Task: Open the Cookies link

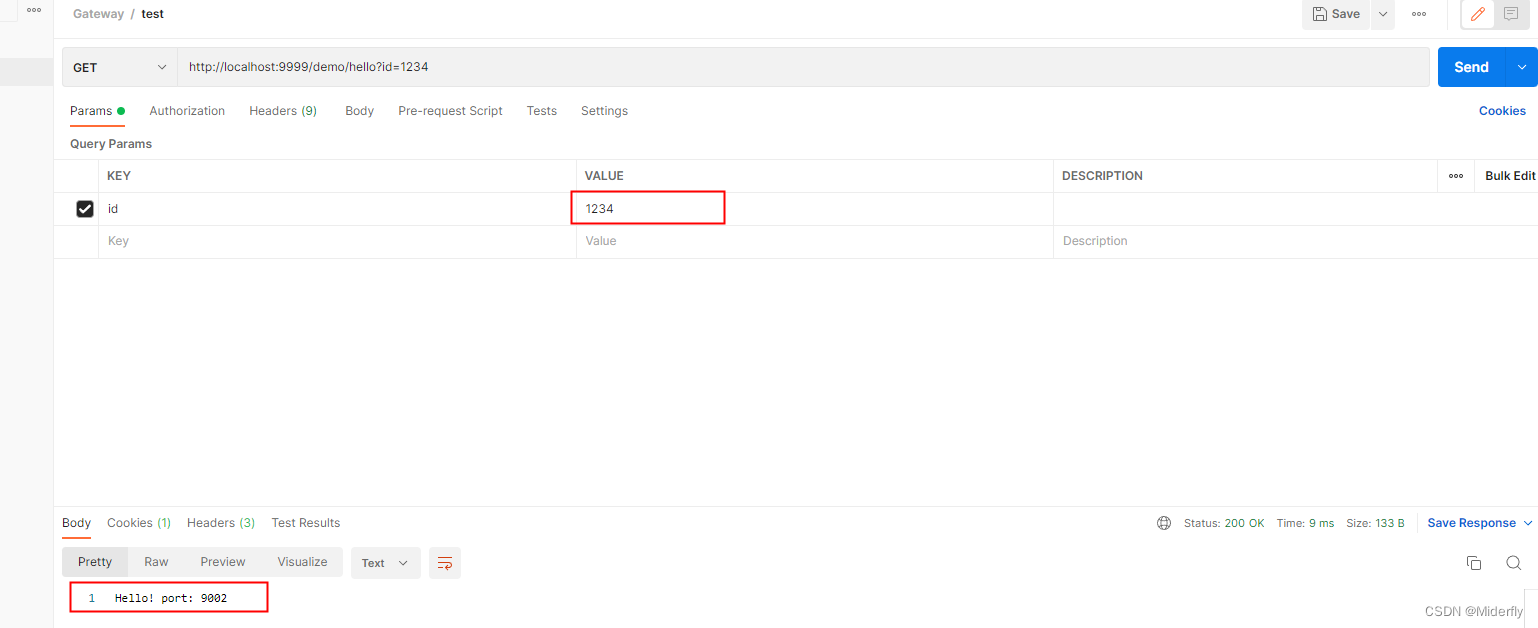Action: click(x=1502, y=111)
